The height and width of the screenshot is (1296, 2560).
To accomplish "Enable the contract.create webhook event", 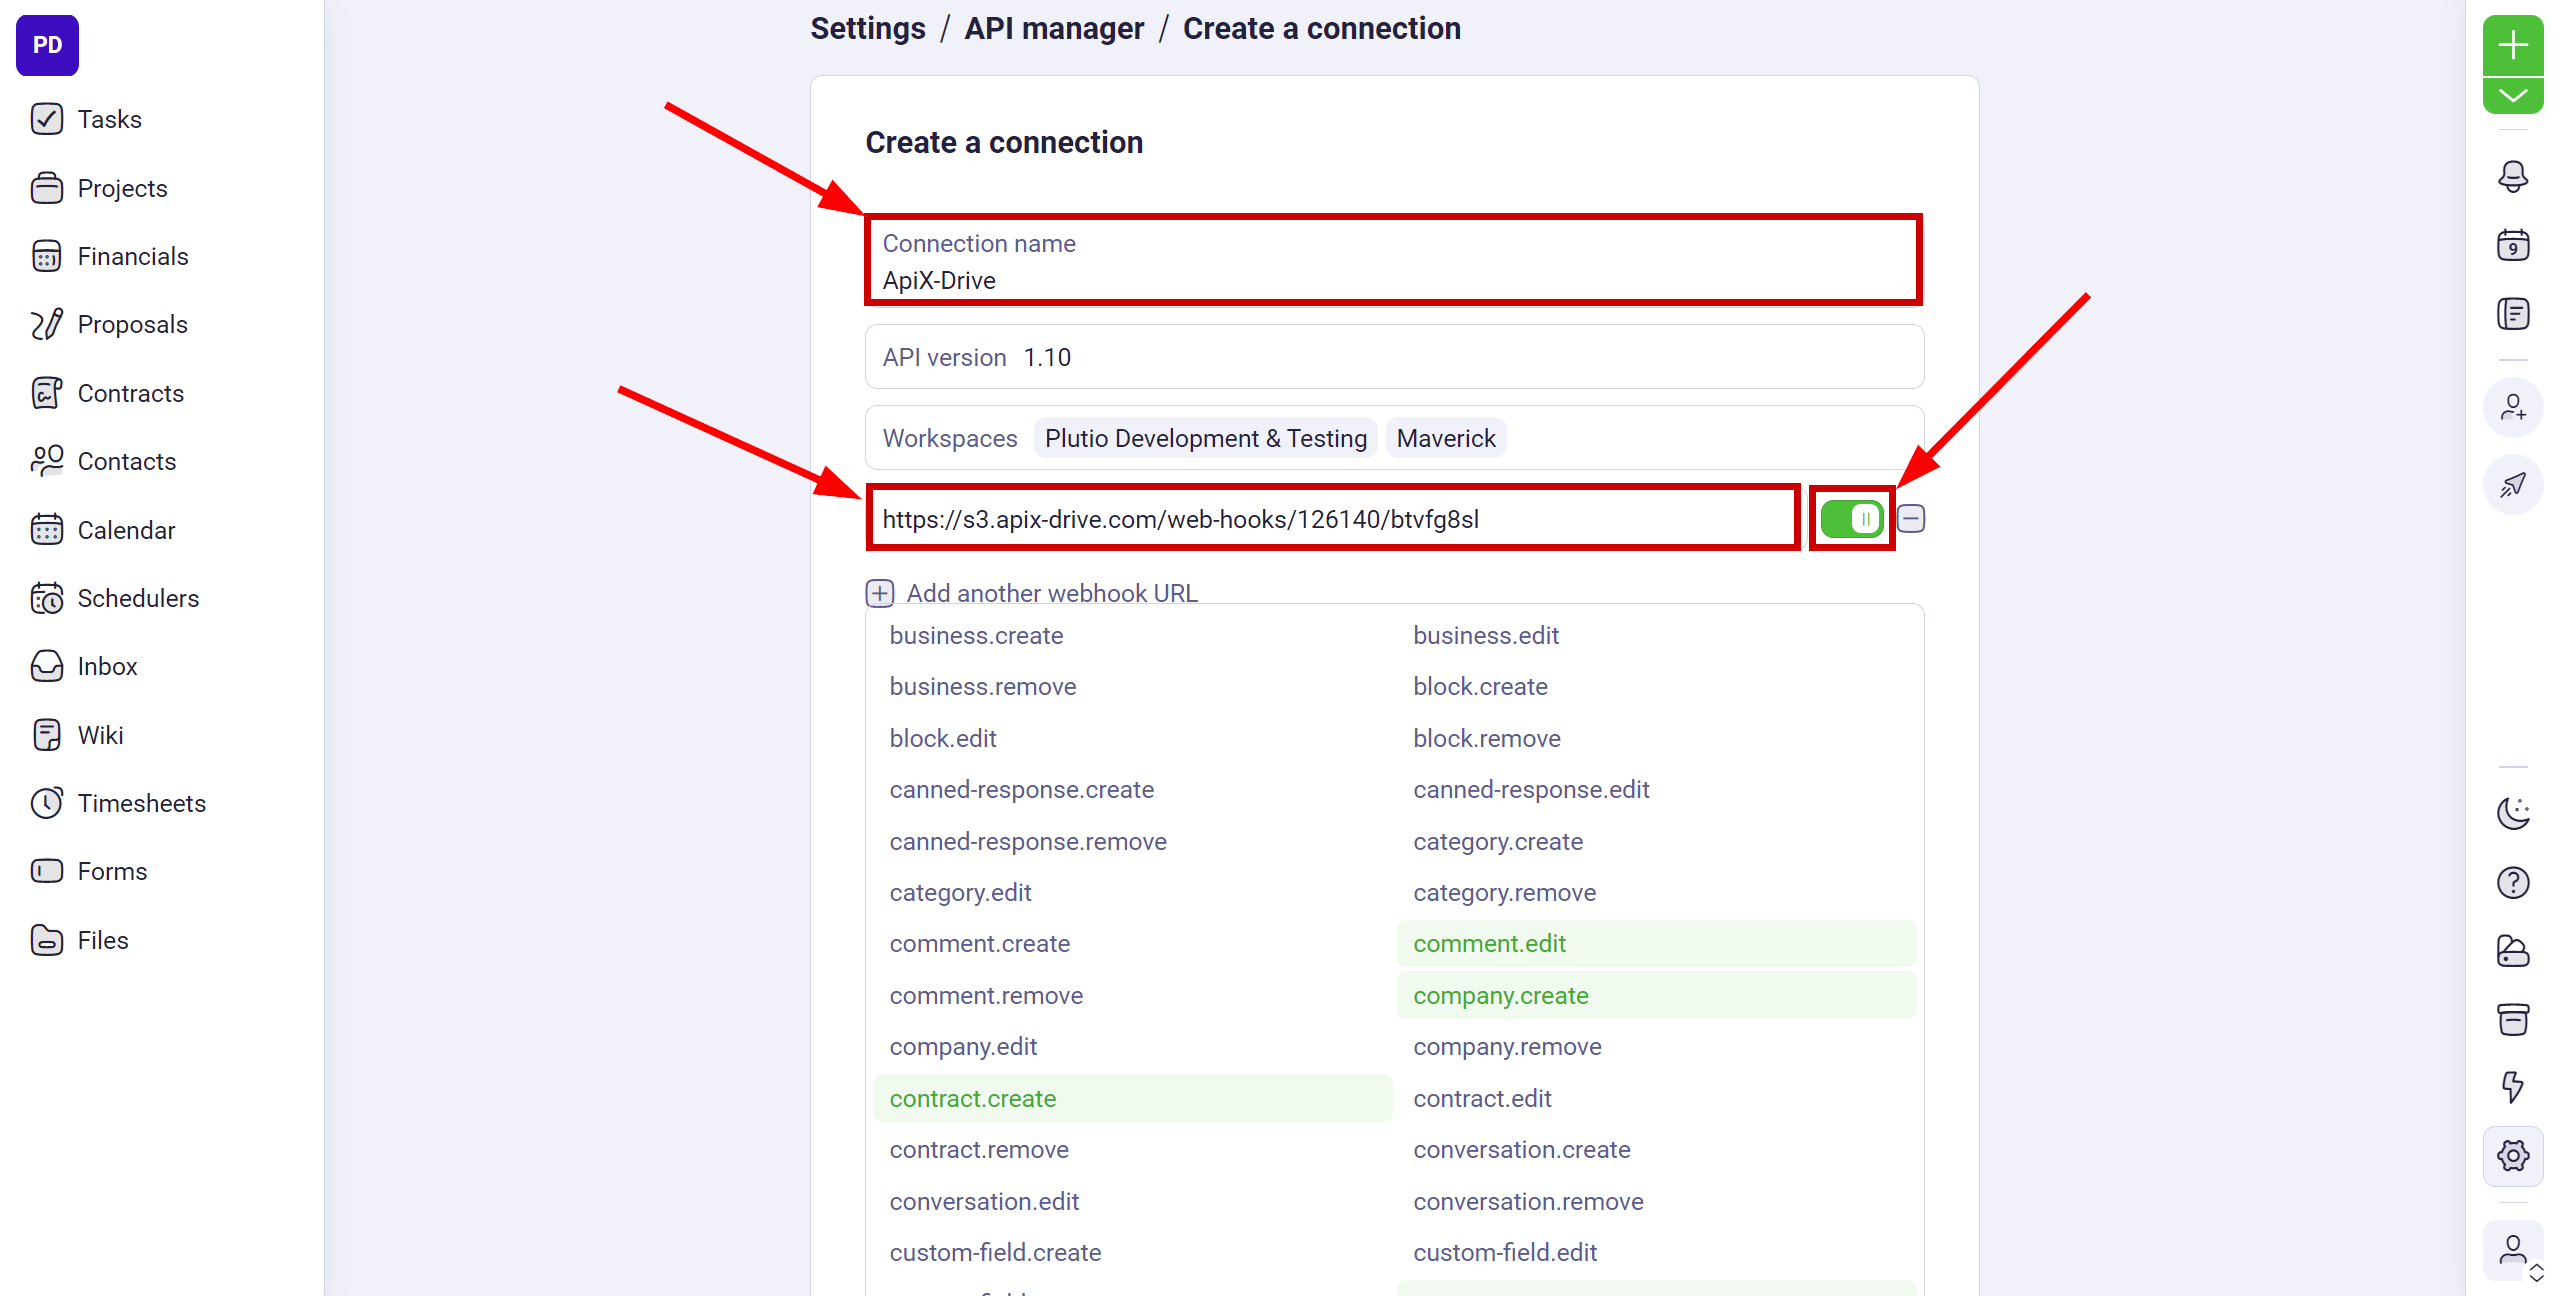I will [x=973, y=1096].
